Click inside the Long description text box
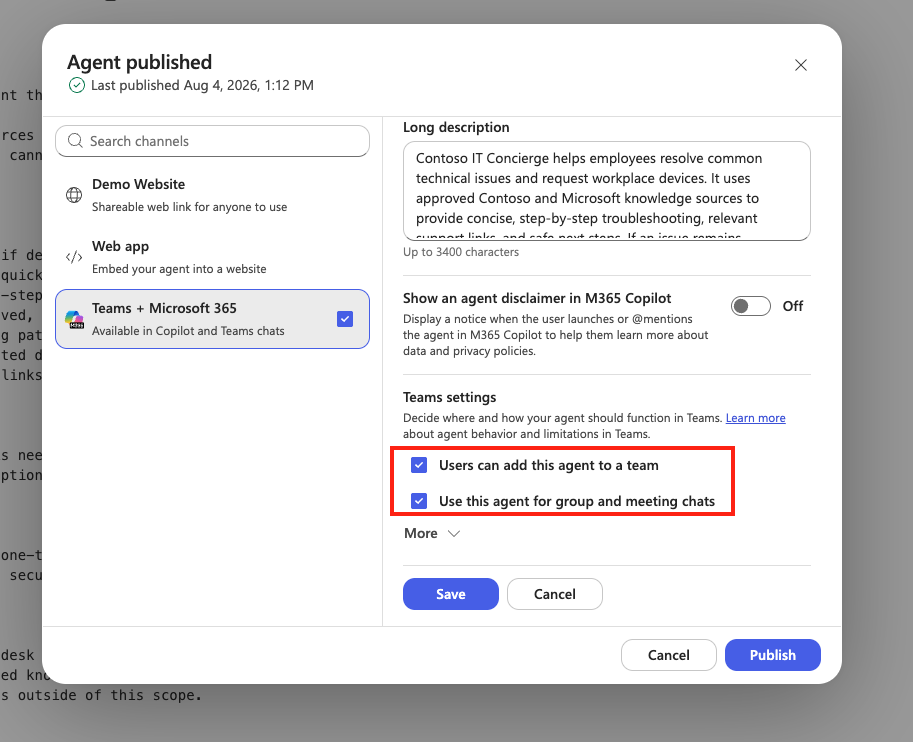Viewport: 913px width, 742px height. [x=607, y=191]
